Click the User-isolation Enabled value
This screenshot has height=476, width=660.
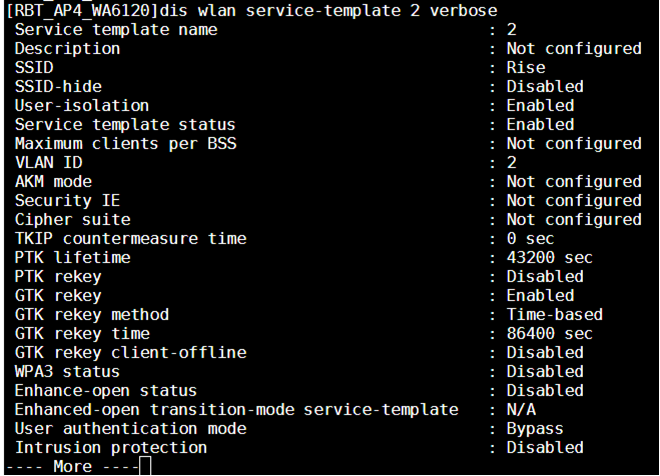pos(540,105)
